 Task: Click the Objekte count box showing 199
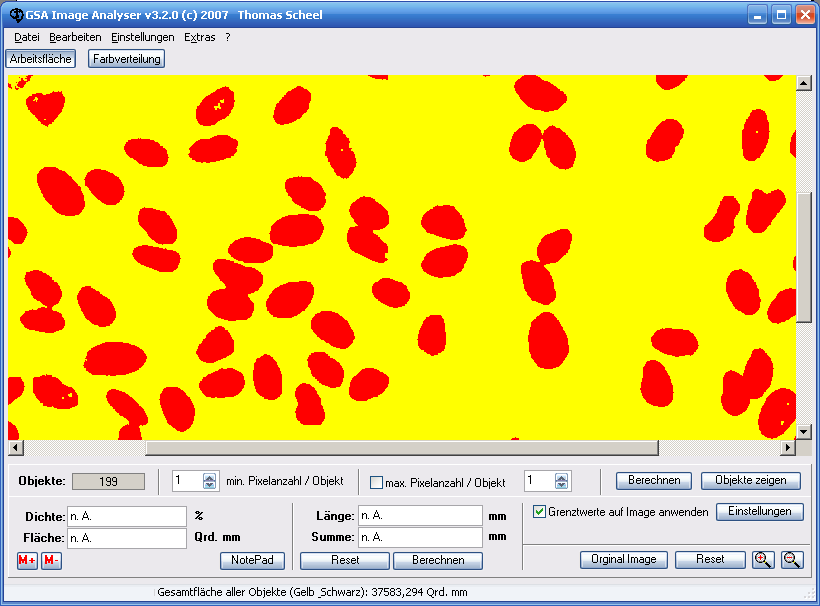tap(108, 482)
